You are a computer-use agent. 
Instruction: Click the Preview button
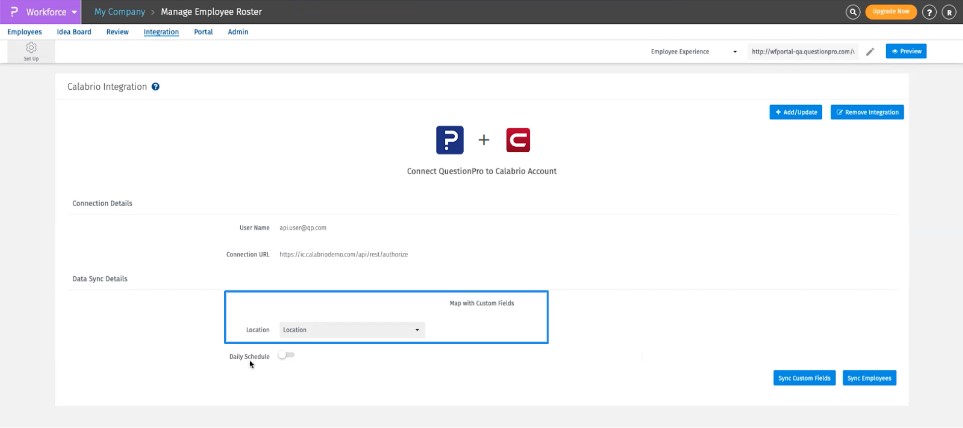click(x=906, y=52)
